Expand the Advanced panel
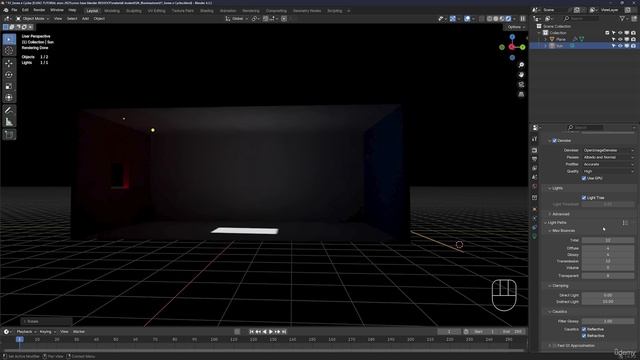Screen dimensions: 640x360 coord(550,214)
